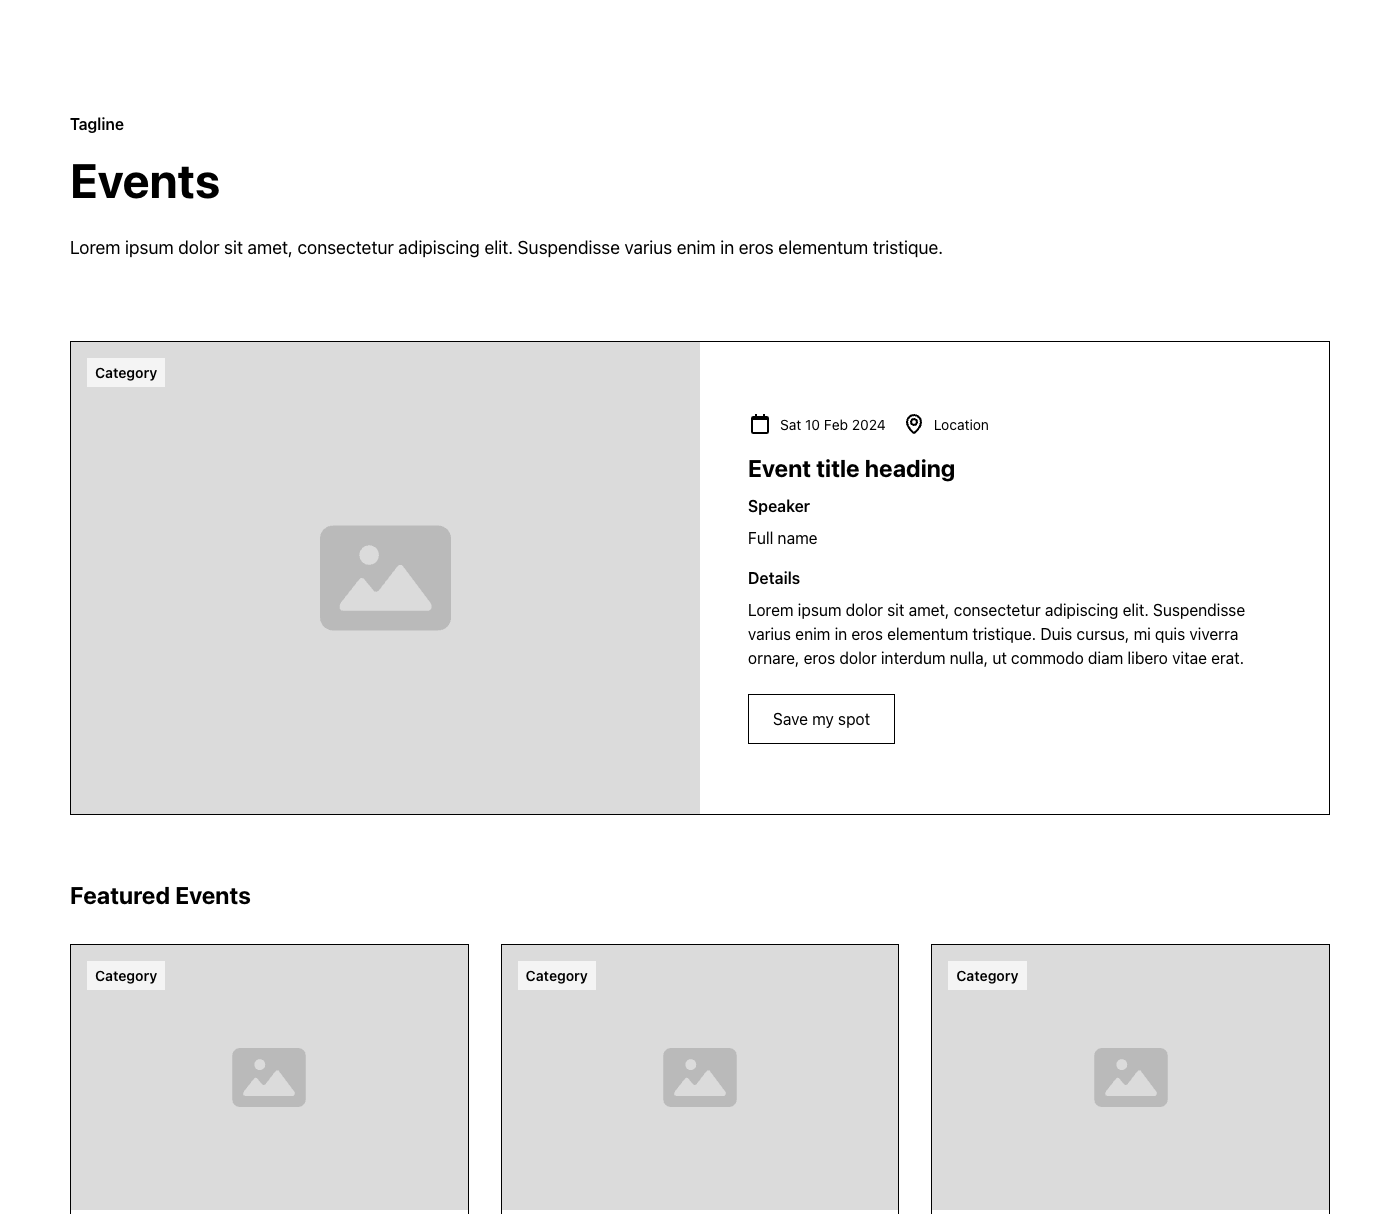This screenshot has width=1400, height=1214.
Task: Select the Speaker label
Action: point(779,506)
